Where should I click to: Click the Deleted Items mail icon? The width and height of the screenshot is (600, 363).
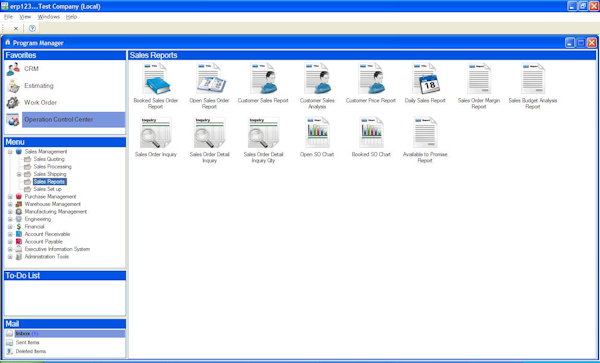10,352
